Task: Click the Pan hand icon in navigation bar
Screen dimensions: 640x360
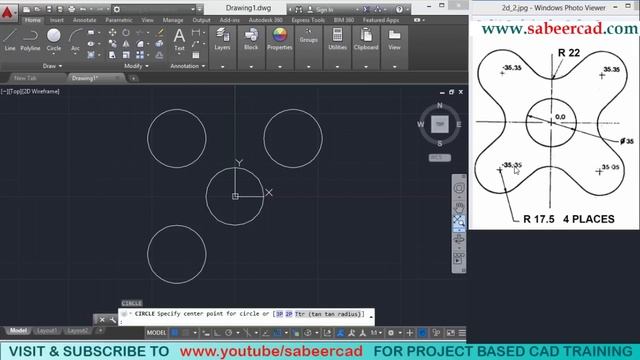Action: (459, 207)
